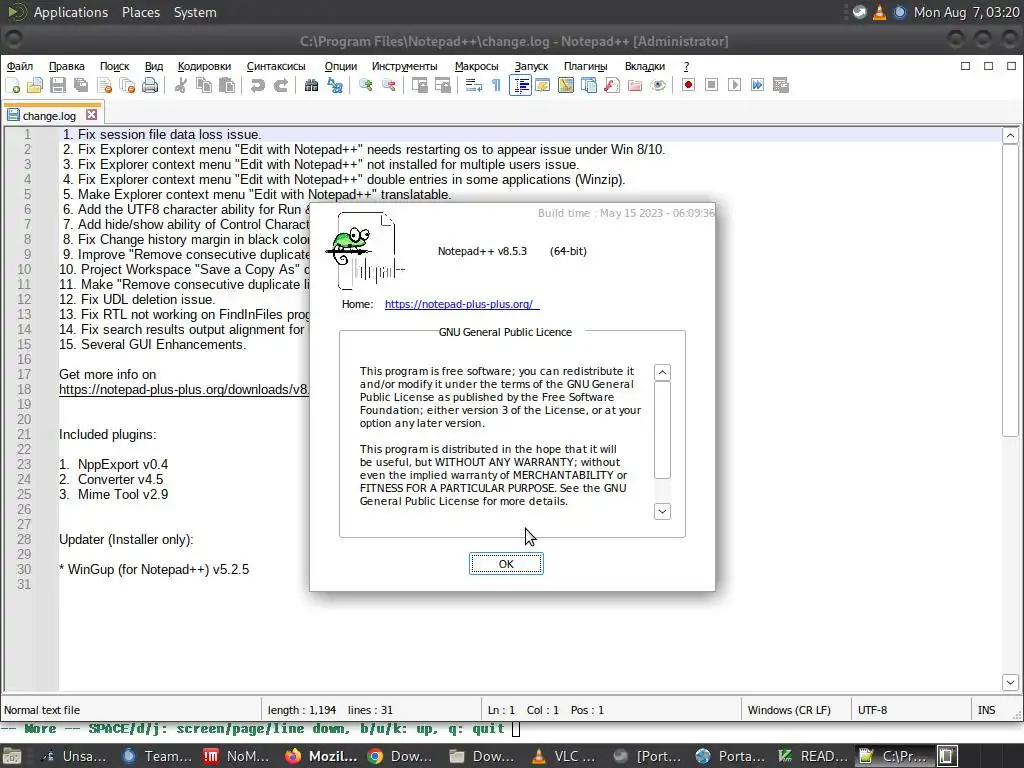This screenshot has height=768, width=1024.
Task: Click the Save toolbar icon
Action: pos(57,85)
